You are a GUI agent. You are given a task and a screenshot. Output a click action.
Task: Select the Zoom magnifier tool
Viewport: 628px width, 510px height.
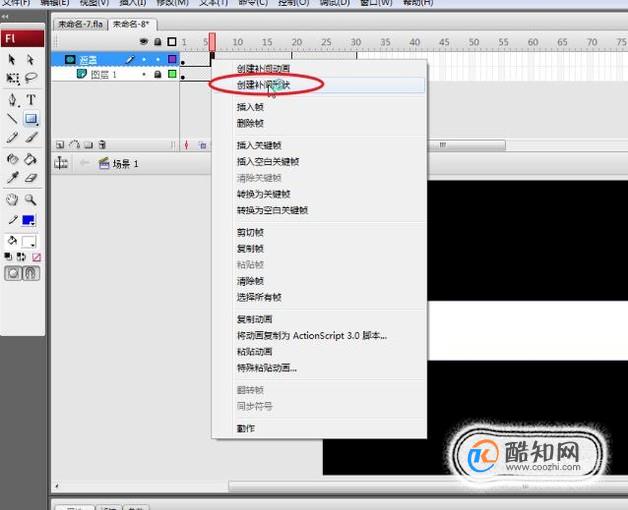click(x=30, y=199)
